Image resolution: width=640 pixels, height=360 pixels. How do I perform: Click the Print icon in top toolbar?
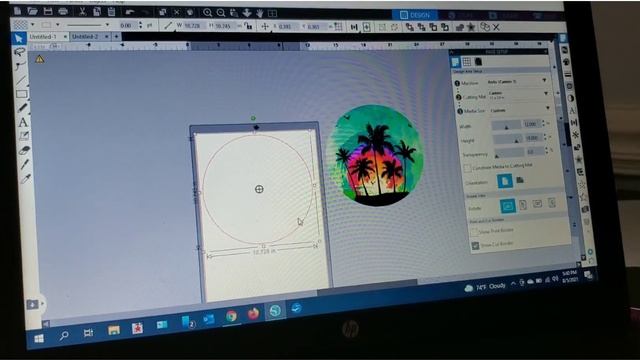[x=63, y=11]
